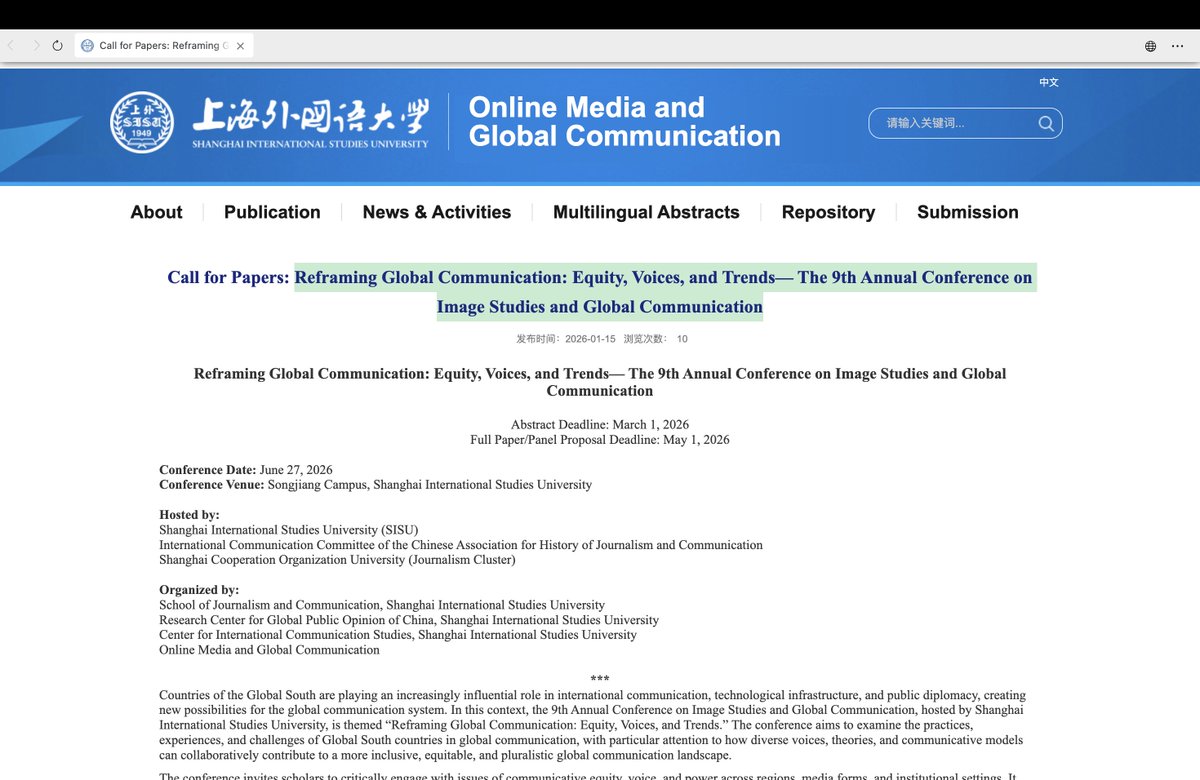1200x780 pixels.
Task: Click the Shanghai International Studies University calligraphy logo
Action: pos(311,122)
